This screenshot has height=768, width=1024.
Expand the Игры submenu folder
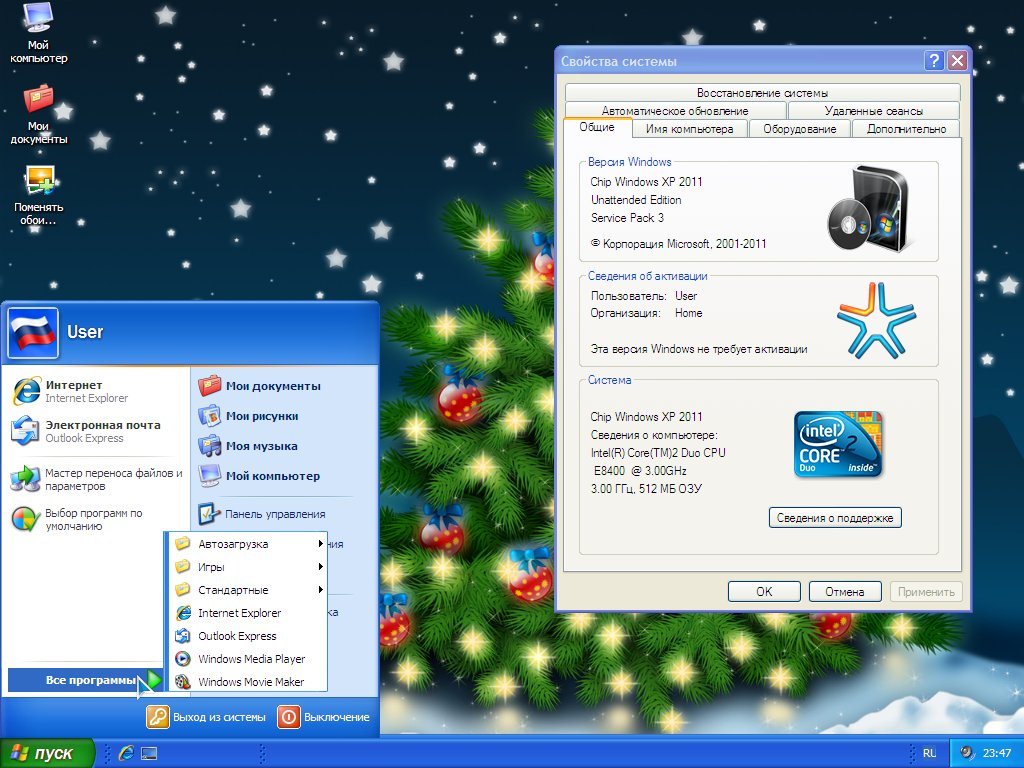[x=249, y=567]
